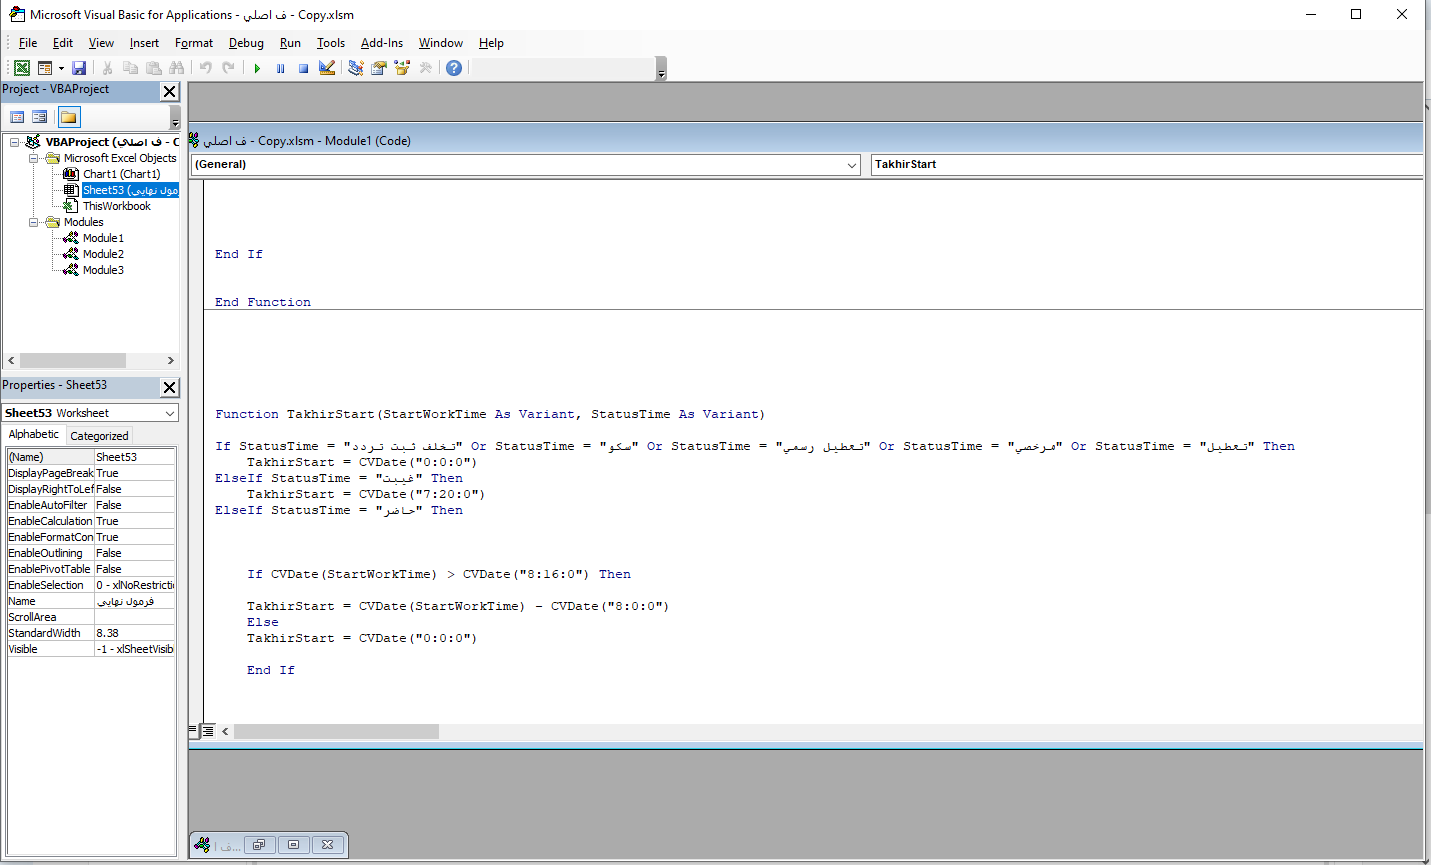Edit the ScrollArea property field
Image resolution: width=1431 pixels, height=865 pixels.
coord(135,617)
